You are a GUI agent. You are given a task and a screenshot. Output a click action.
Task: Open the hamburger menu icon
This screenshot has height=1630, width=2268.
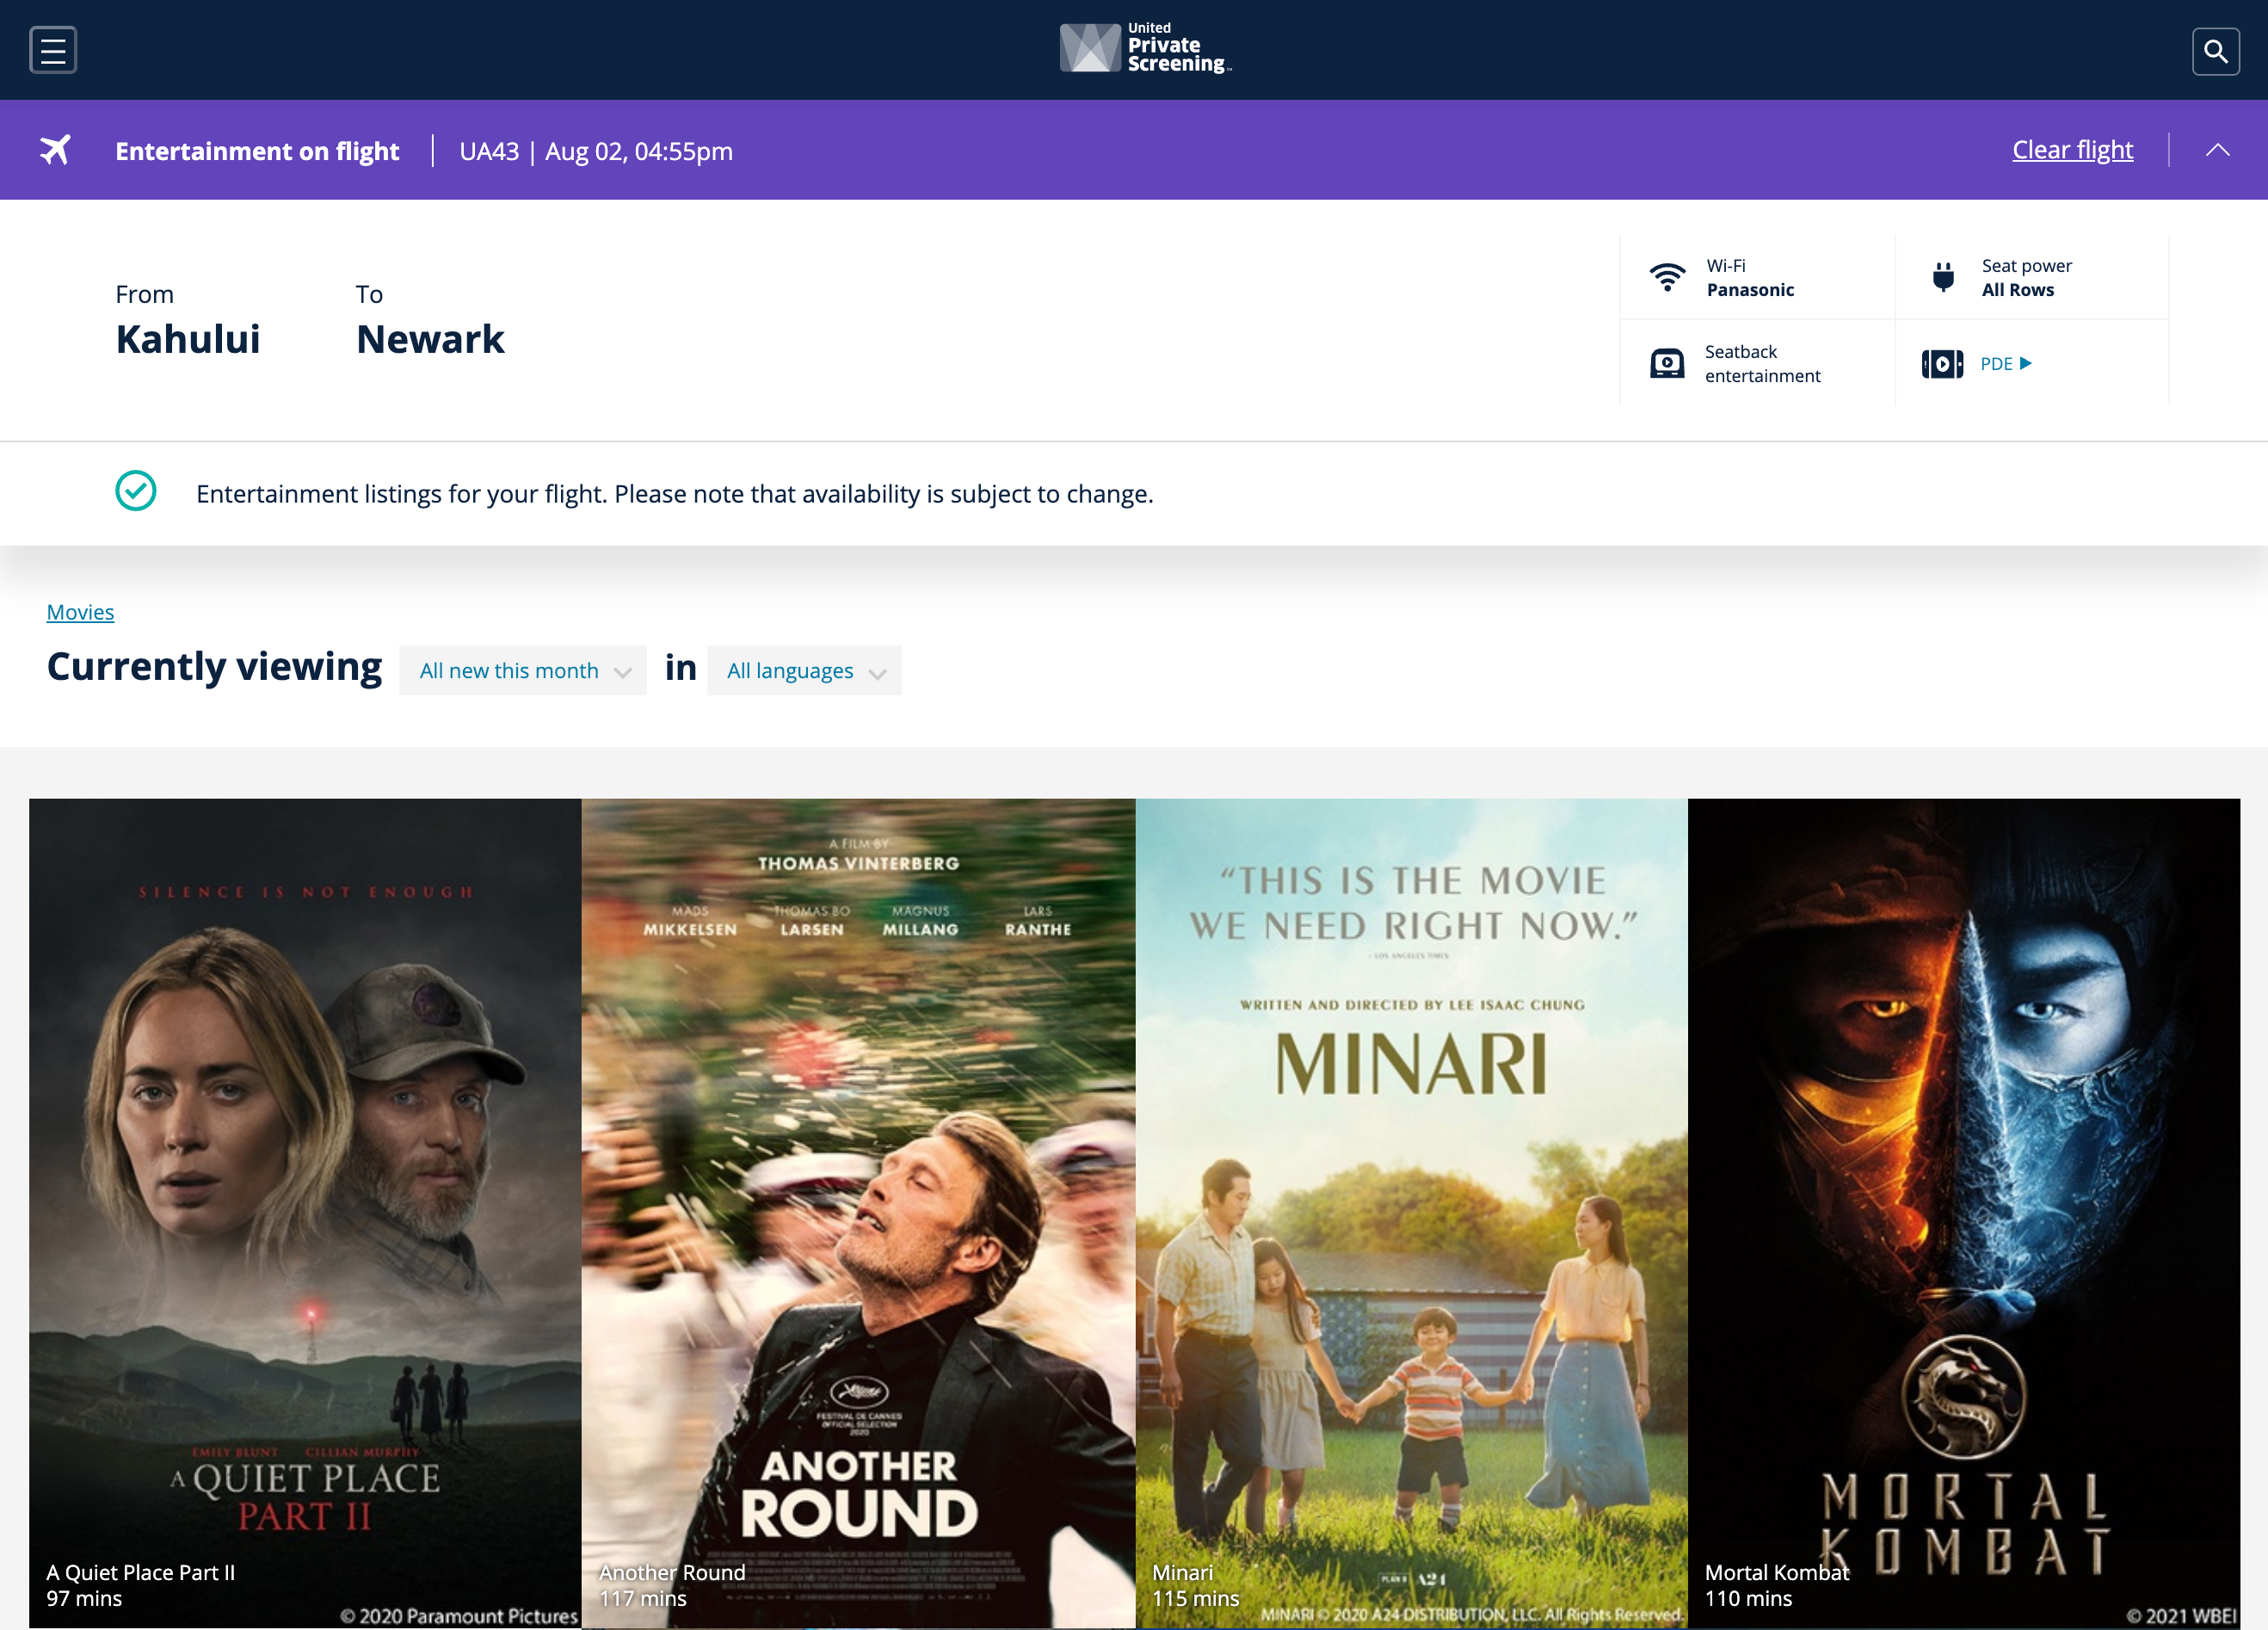53,50
